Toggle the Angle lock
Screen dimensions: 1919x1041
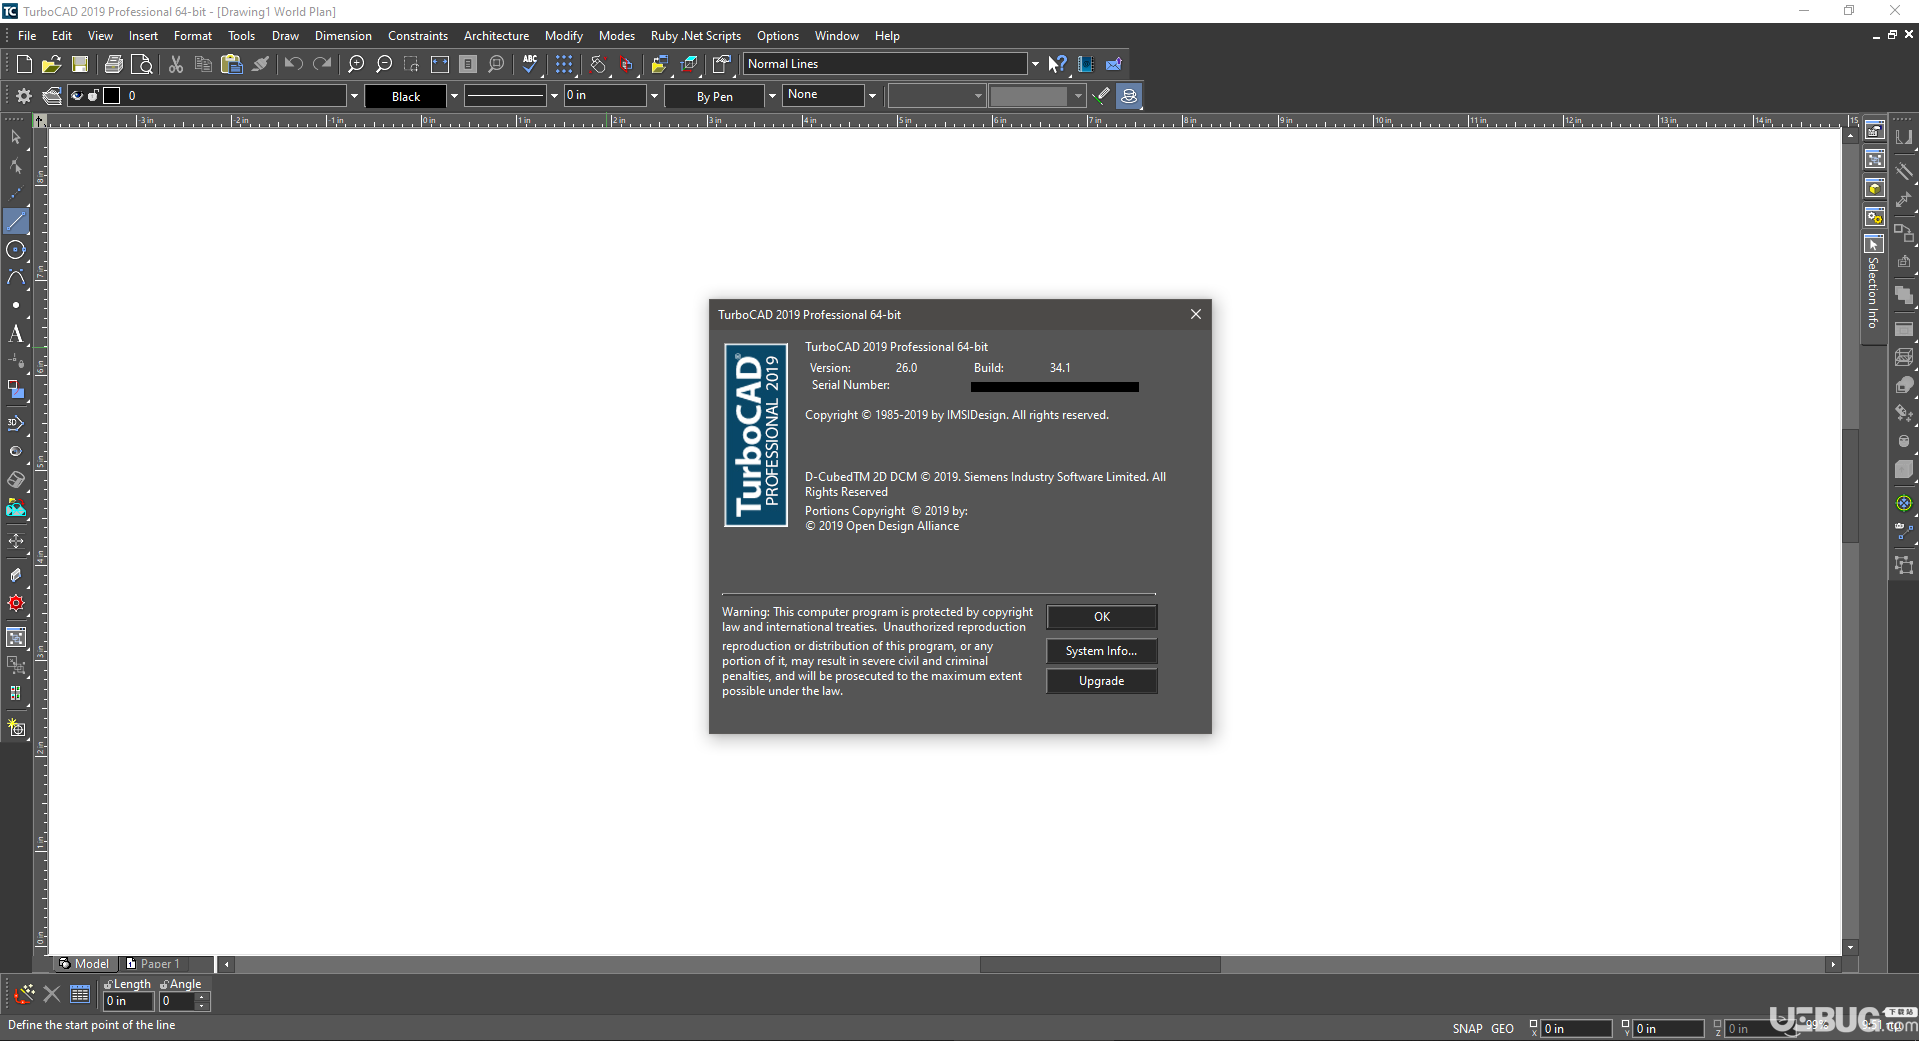click(x=164, y=985)
